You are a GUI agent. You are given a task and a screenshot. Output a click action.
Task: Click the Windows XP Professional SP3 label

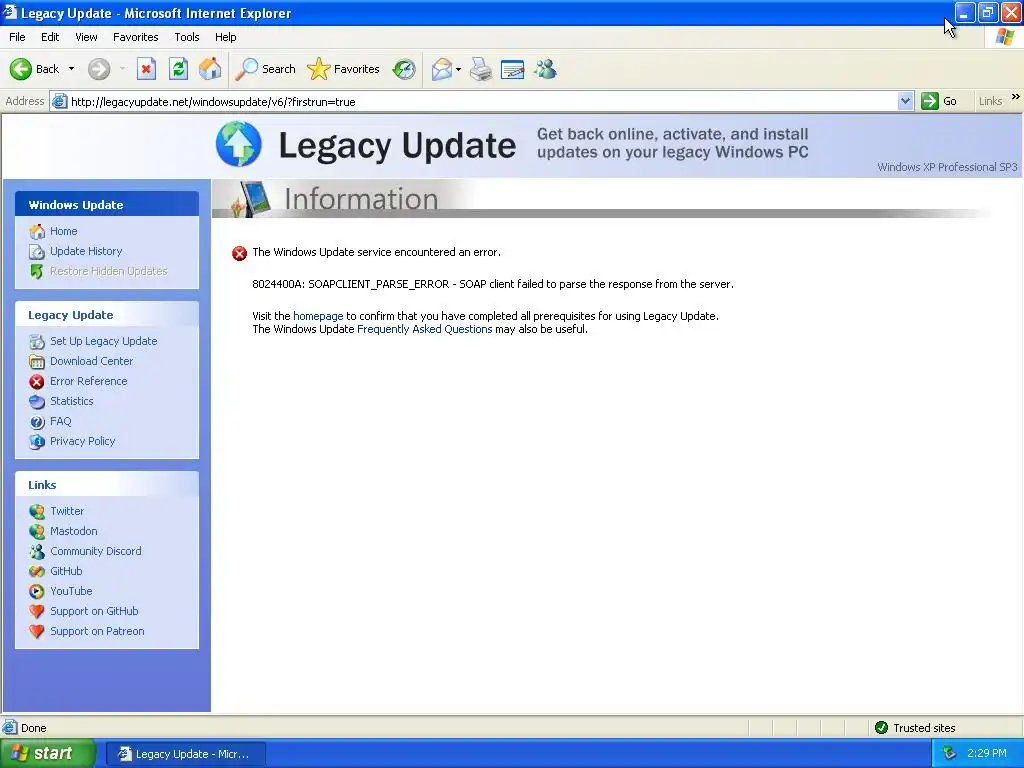947,167
